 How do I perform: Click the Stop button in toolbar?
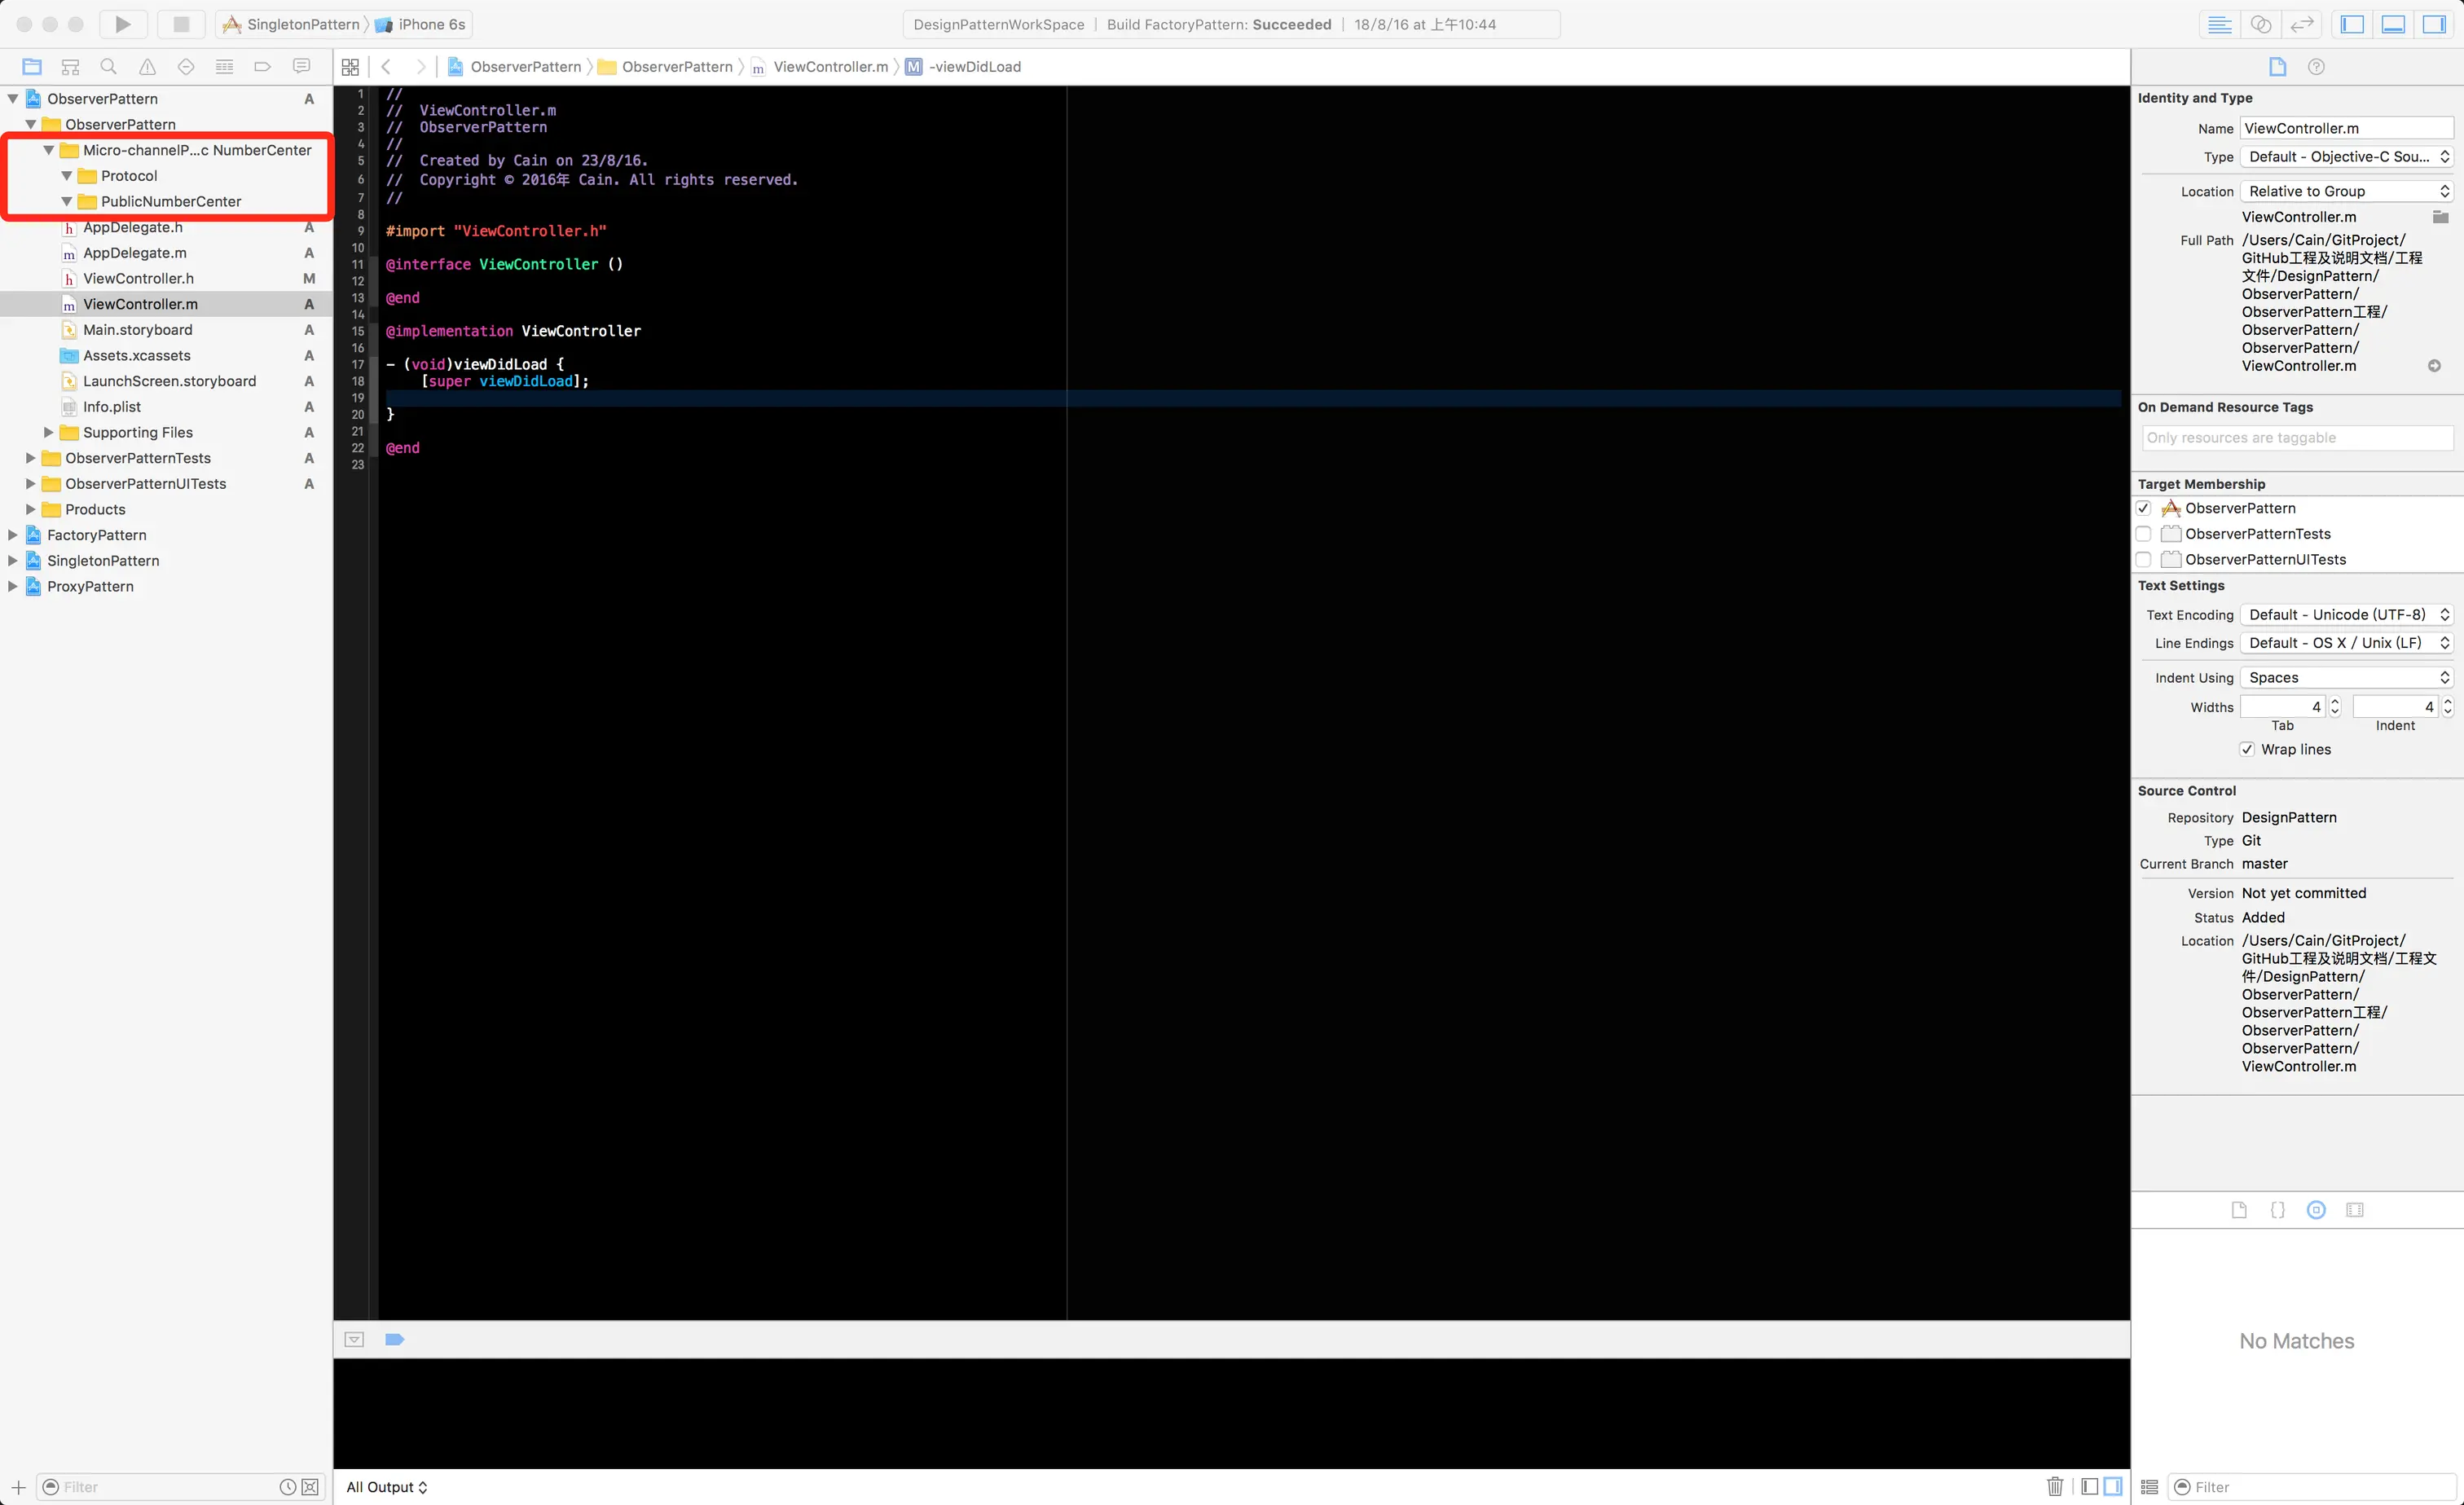[181, 24]
